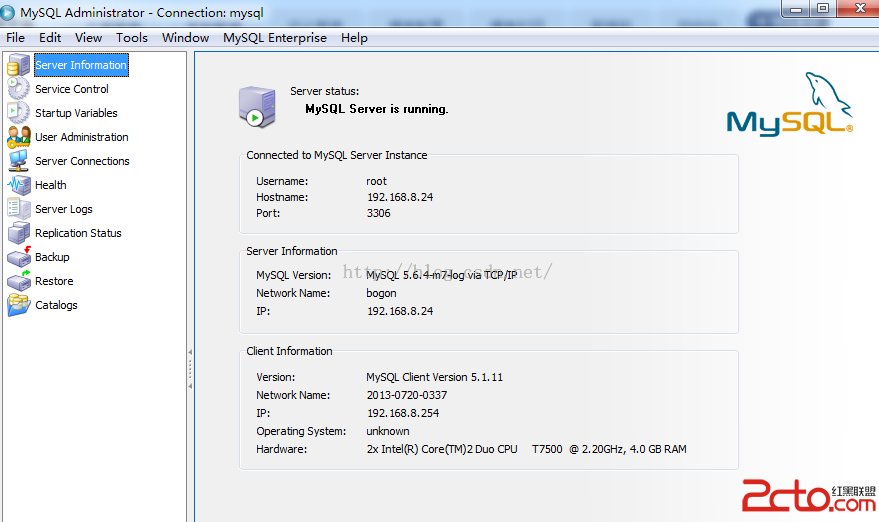Click the Catalogs folder icon
This screenshot has height=522, width=879.
[x=18, y=305]
